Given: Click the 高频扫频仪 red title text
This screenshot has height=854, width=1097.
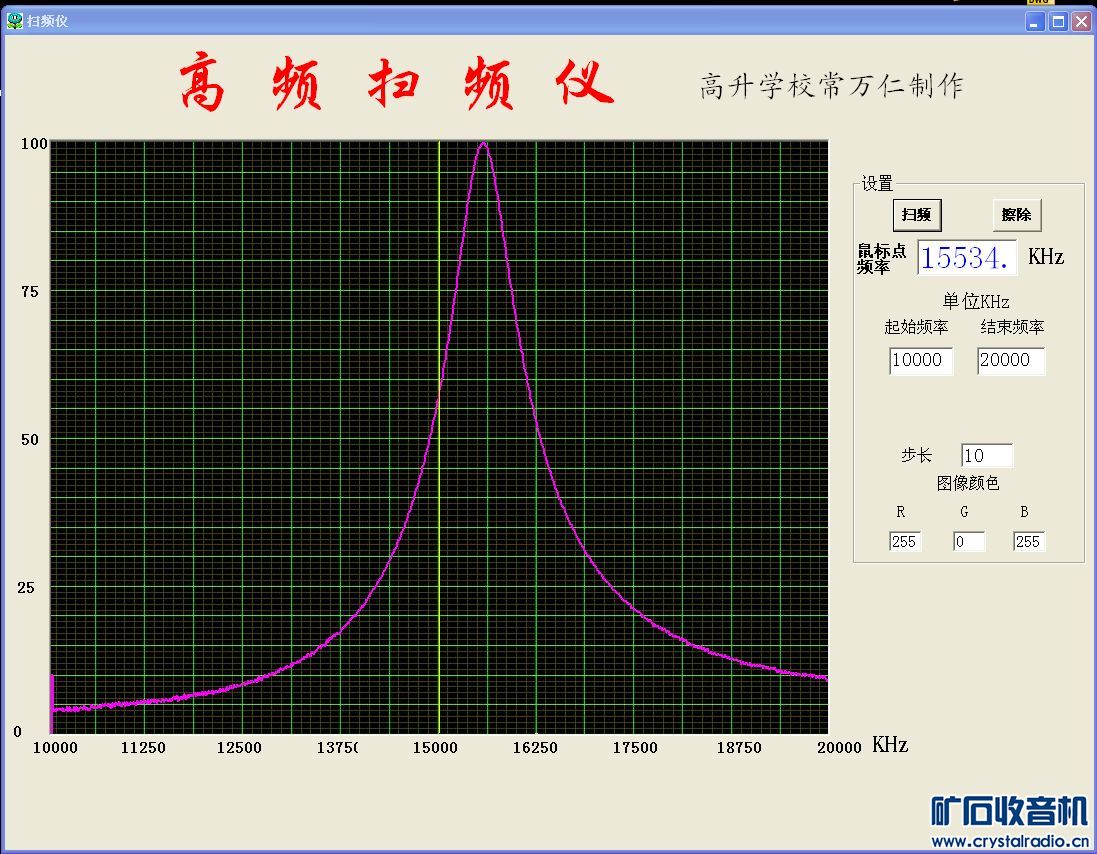Looking at the screenshot, I should click(397, 83).
